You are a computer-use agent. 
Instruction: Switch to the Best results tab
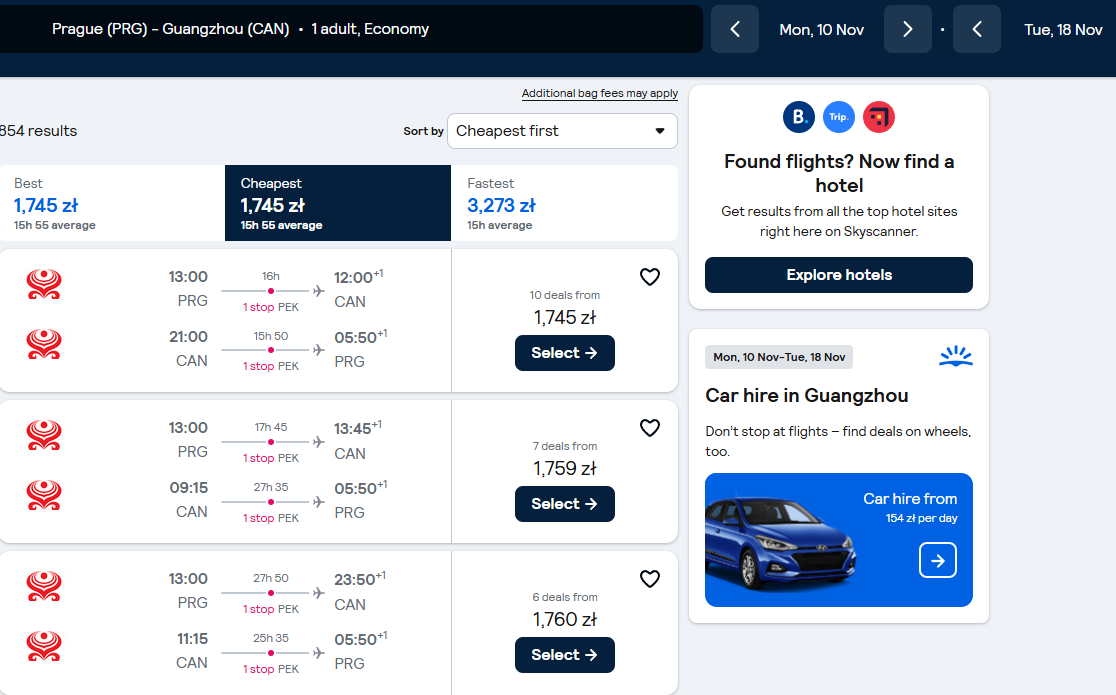click(112, 203)
